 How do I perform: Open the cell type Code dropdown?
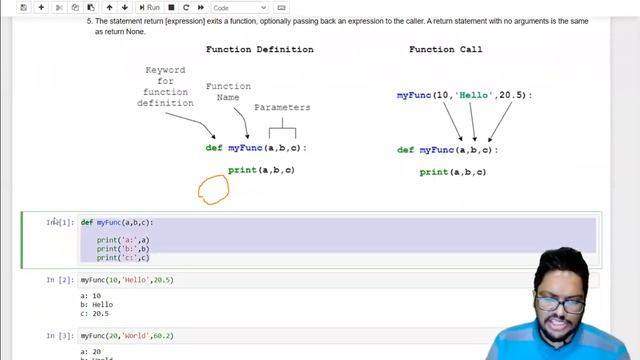[x=240, y=8]
